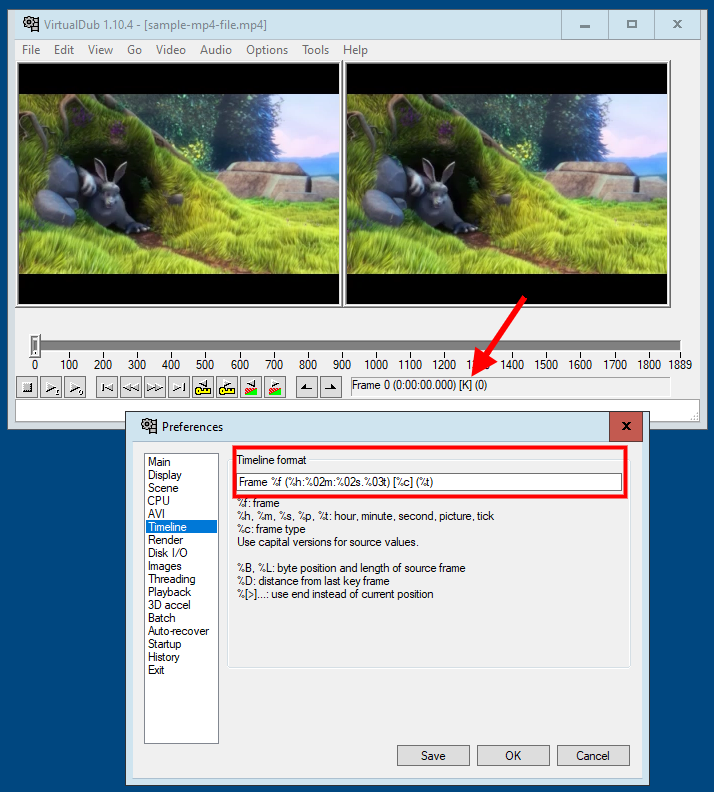This screenshot has width=714, height=792.
Task: Click OK in Preferences dialog
Action: click(x=513, y=756)
